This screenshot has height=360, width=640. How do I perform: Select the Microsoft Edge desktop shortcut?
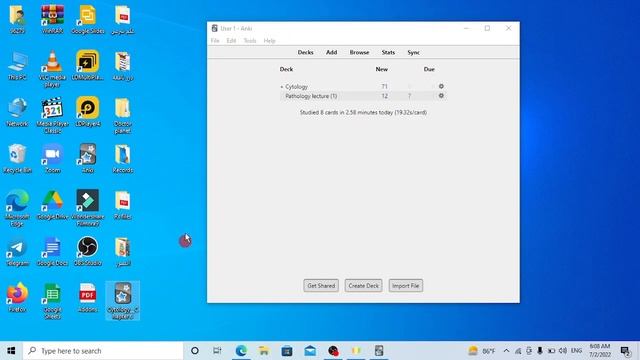[x=17, y=209]
